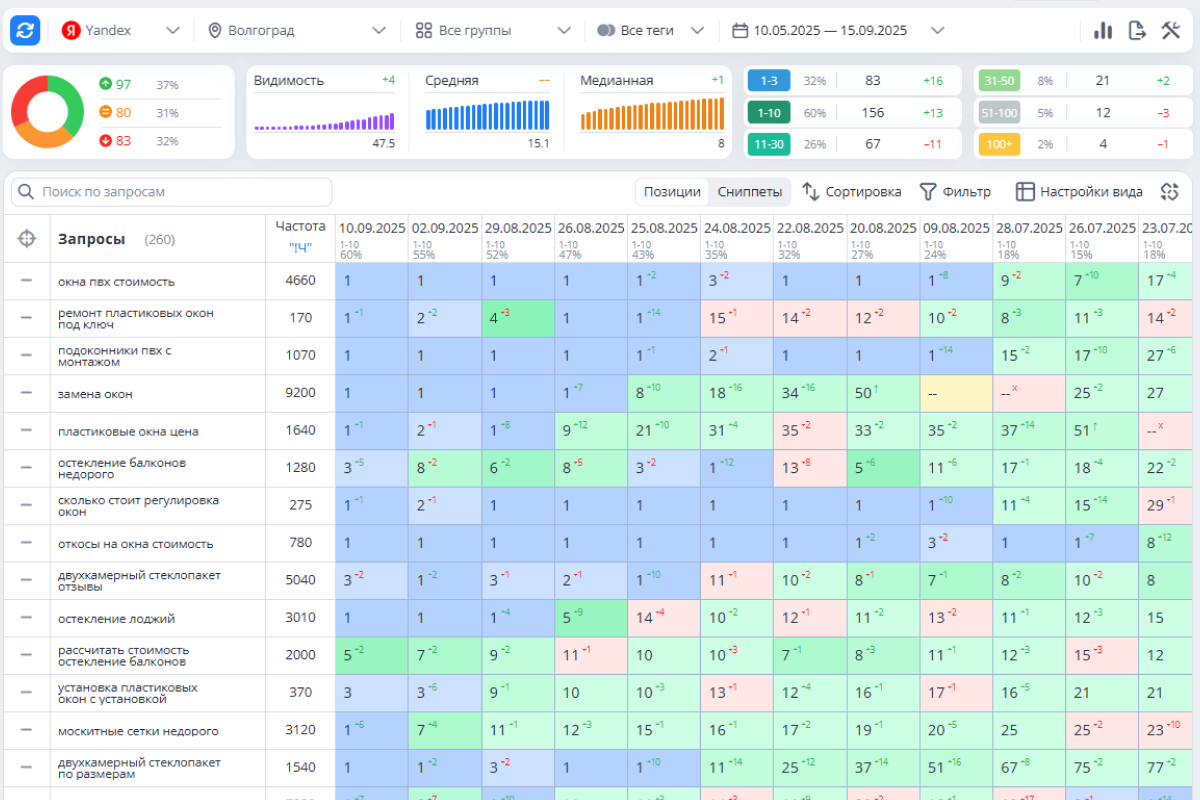Screen dimensions: 1200x800
Task: Click the export file icon
Action: tap(1137, 30)
